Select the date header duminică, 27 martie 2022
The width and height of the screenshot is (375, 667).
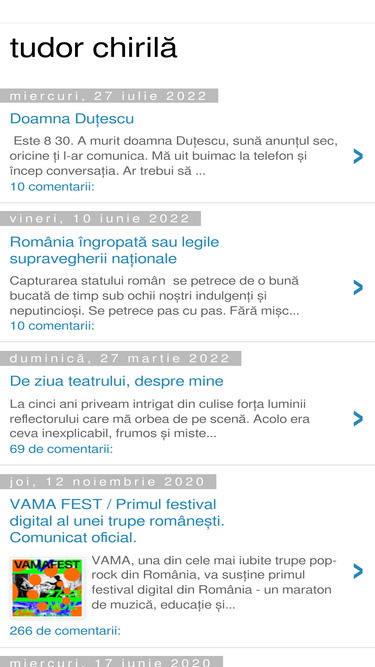pos(120,358)
